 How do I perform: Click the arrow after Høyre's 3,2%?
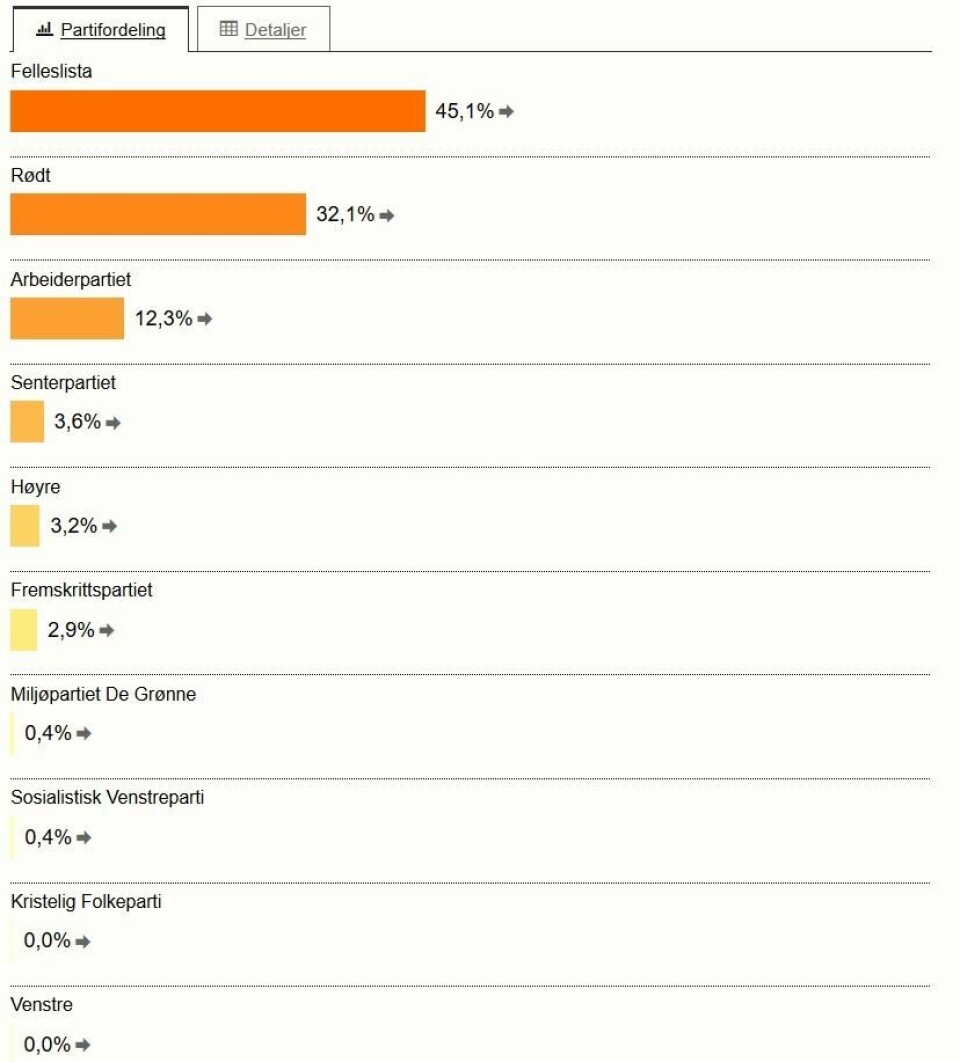click(x=110, y=526)
